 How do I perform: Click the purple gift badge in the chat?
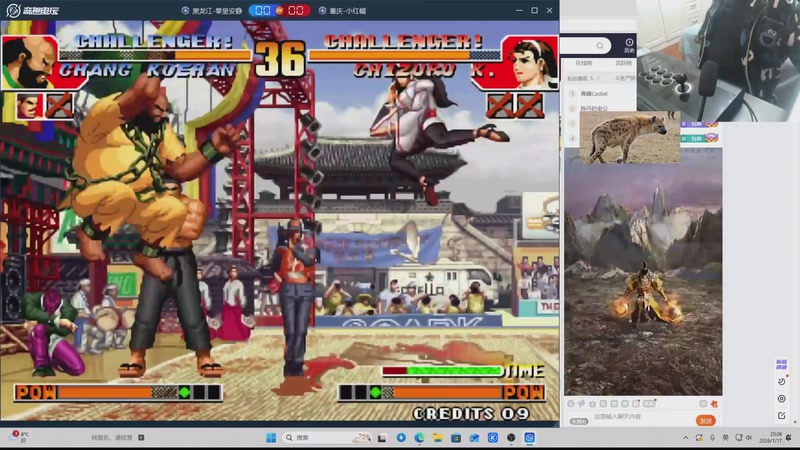tap(701, 124)
